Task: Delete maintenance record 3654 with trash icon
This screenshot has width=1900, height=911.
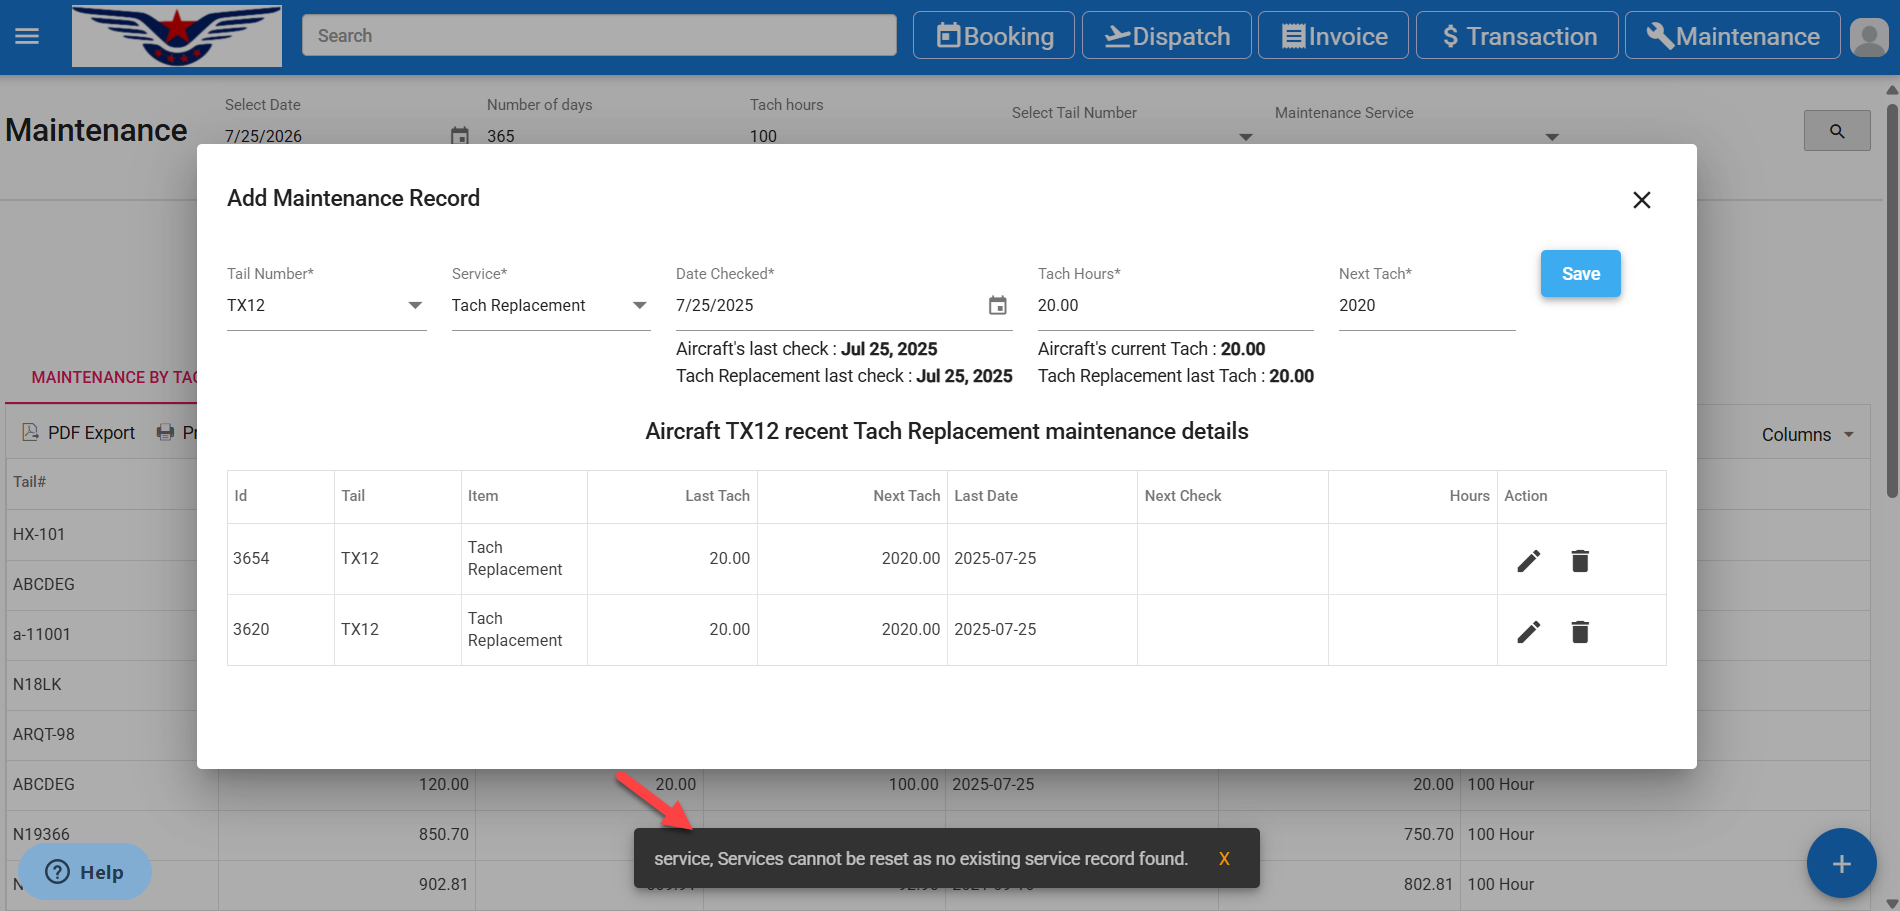Action: click(1580, 561)
